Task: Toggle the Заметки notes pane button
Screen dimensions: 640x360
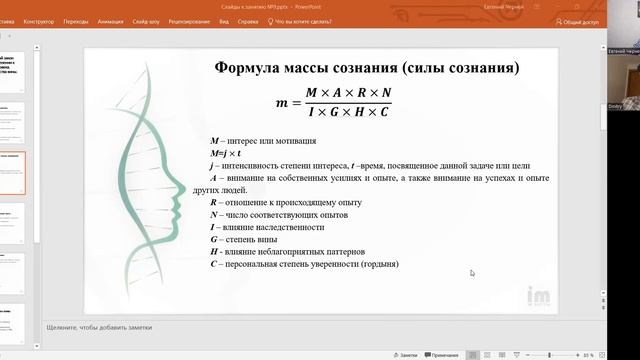Action: [x=405, y=355]
